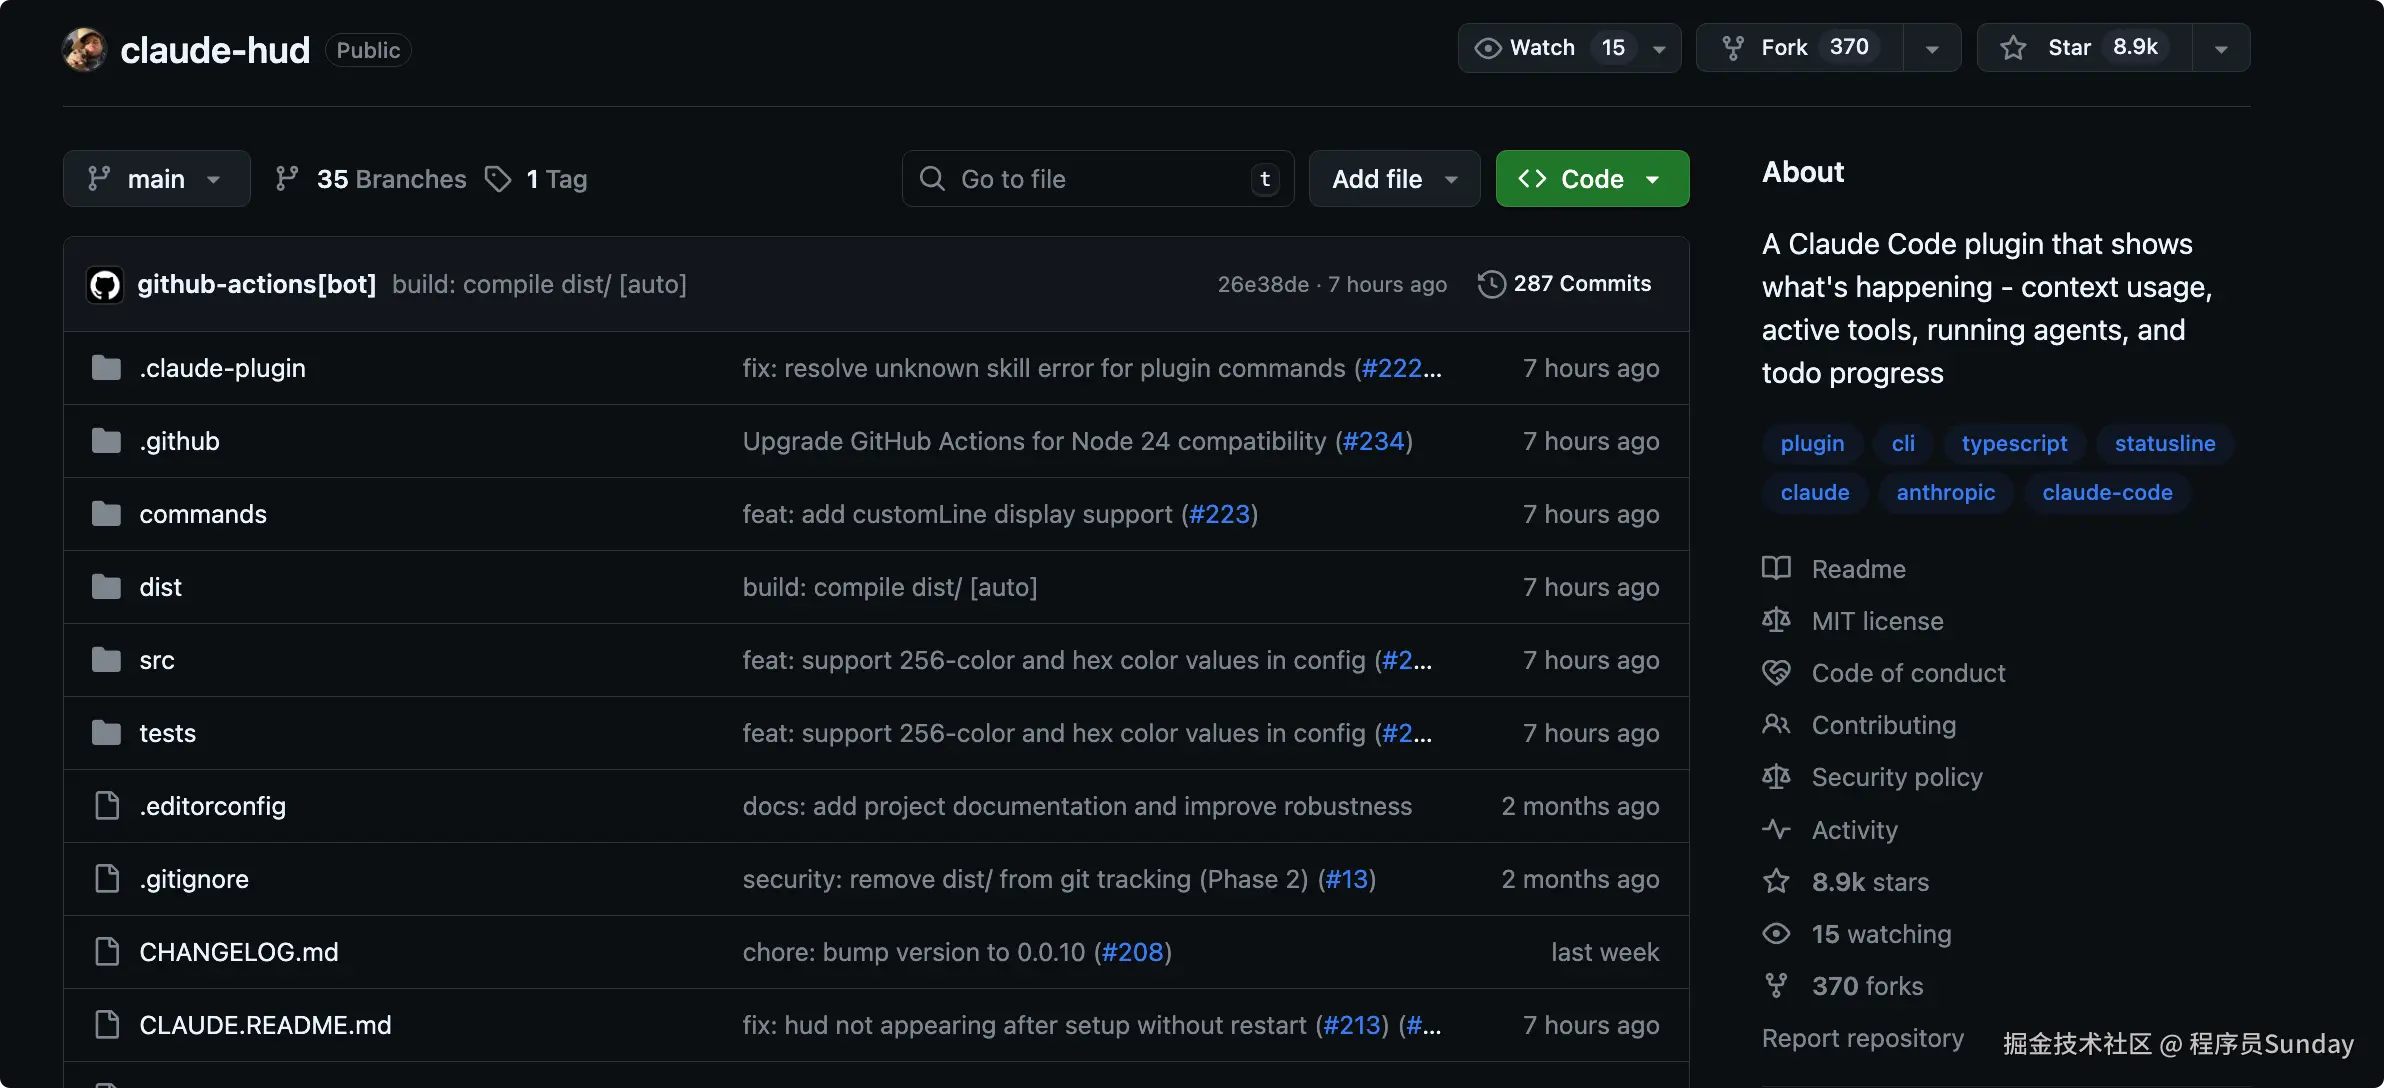Open the main branch selector dropdown
This screenshot has width=2384, height=1088.
point(156,179)
